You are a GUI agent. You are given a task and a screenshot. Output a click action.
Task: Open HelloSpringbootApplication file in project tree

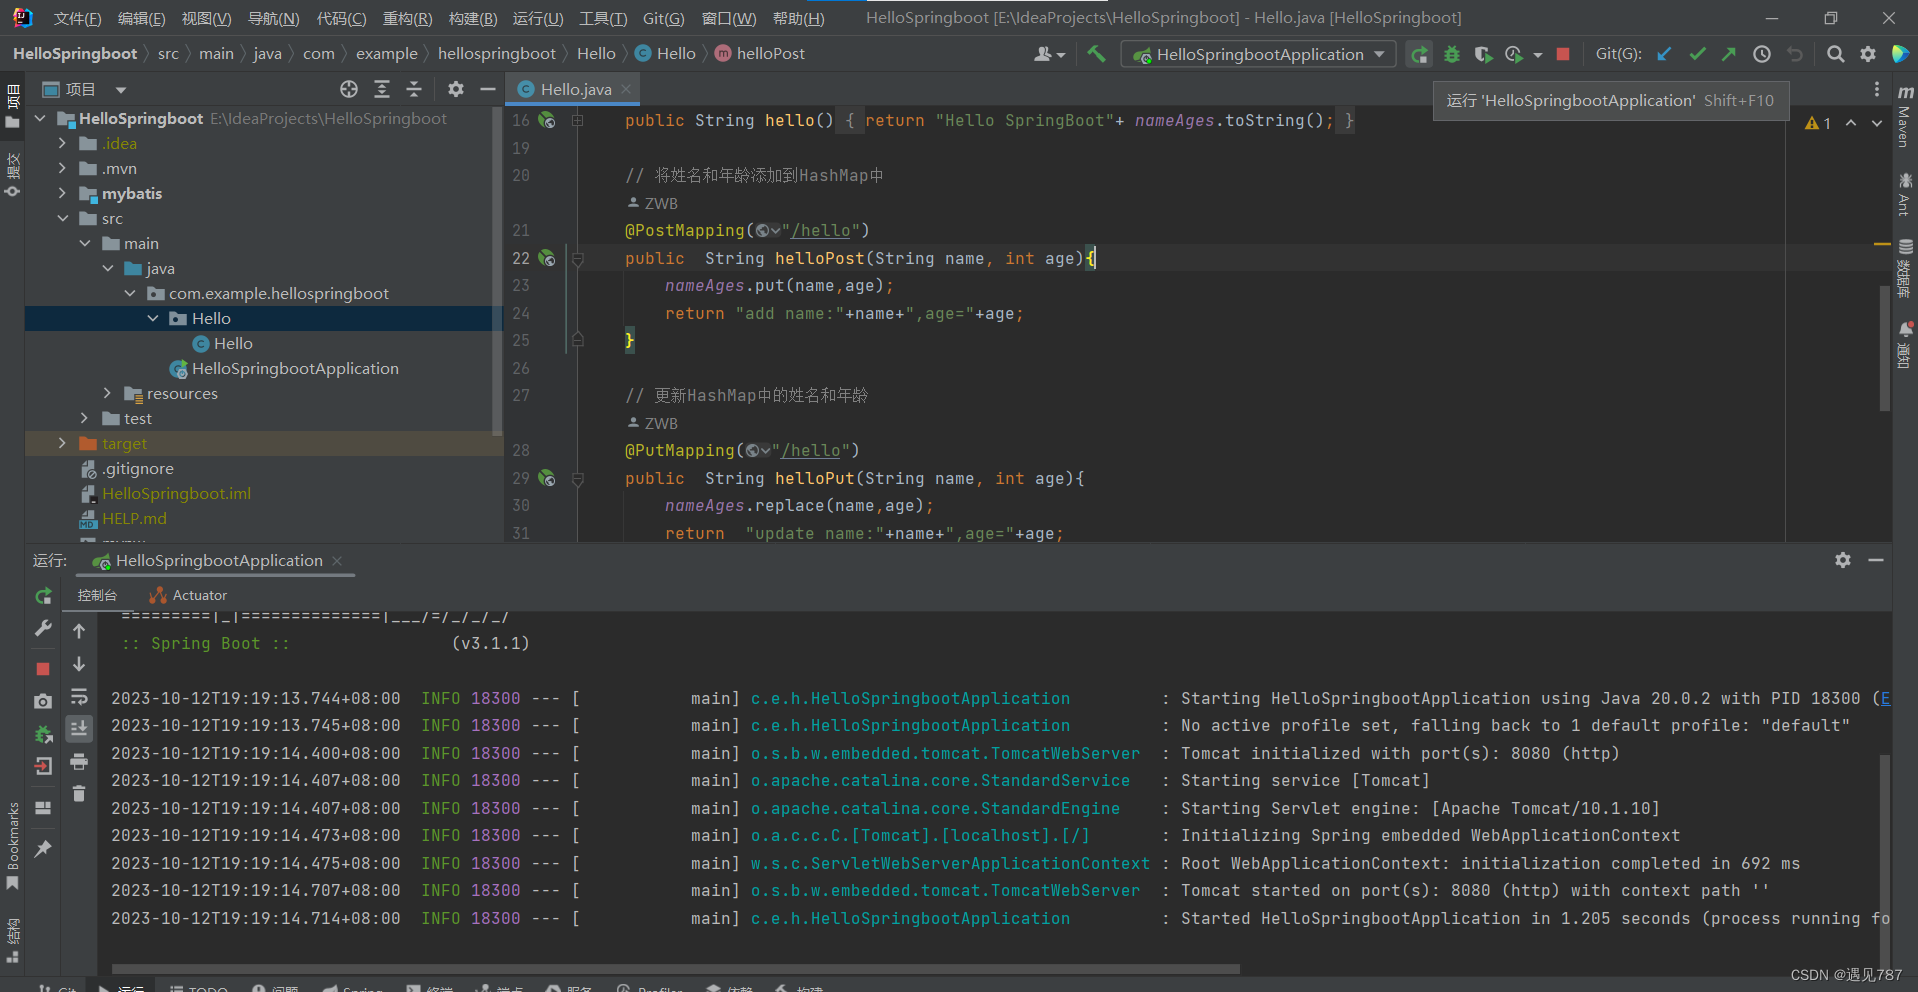click(x=294, y=368)
